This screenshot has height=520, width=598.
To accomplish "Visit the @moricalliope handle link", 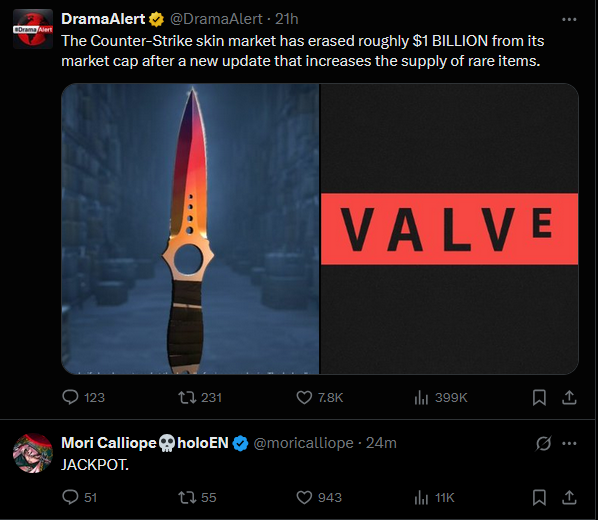I will click(304, 443).
